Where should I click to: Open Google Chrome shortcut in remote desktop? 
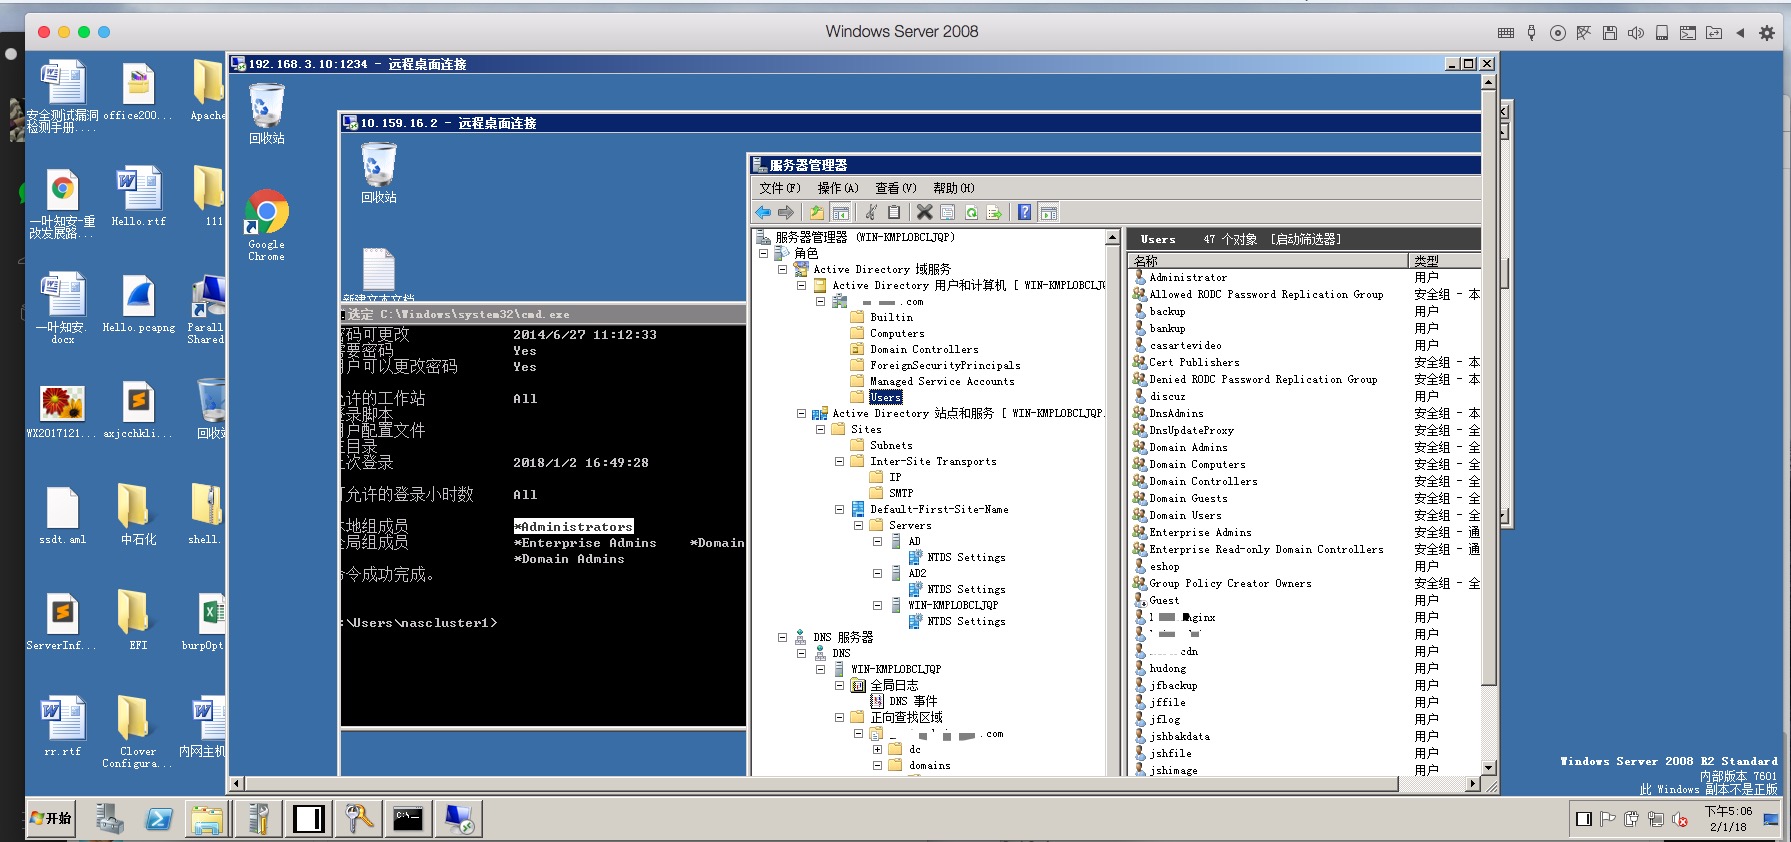pos(266,226)
